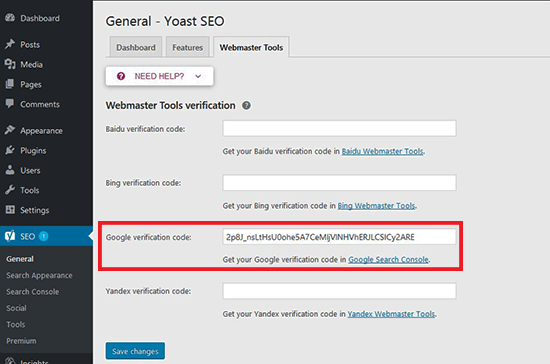Screen dimensions: 550x364
Task: Expand the NEED HELP? panel
Action: (x=159, y=76)
